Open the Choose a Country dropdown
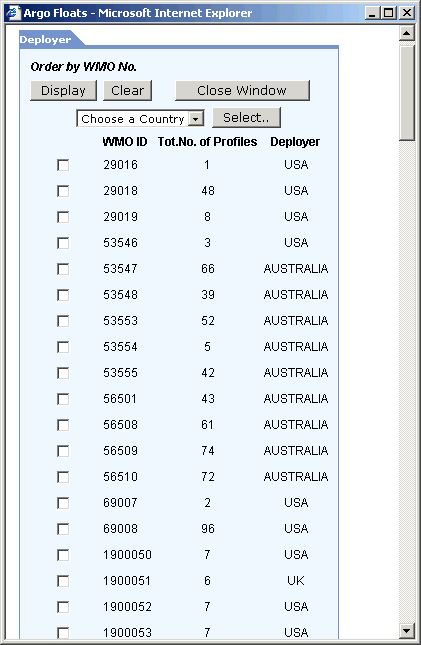This screenshot has width=421, height=645. (x=140, y=119)
